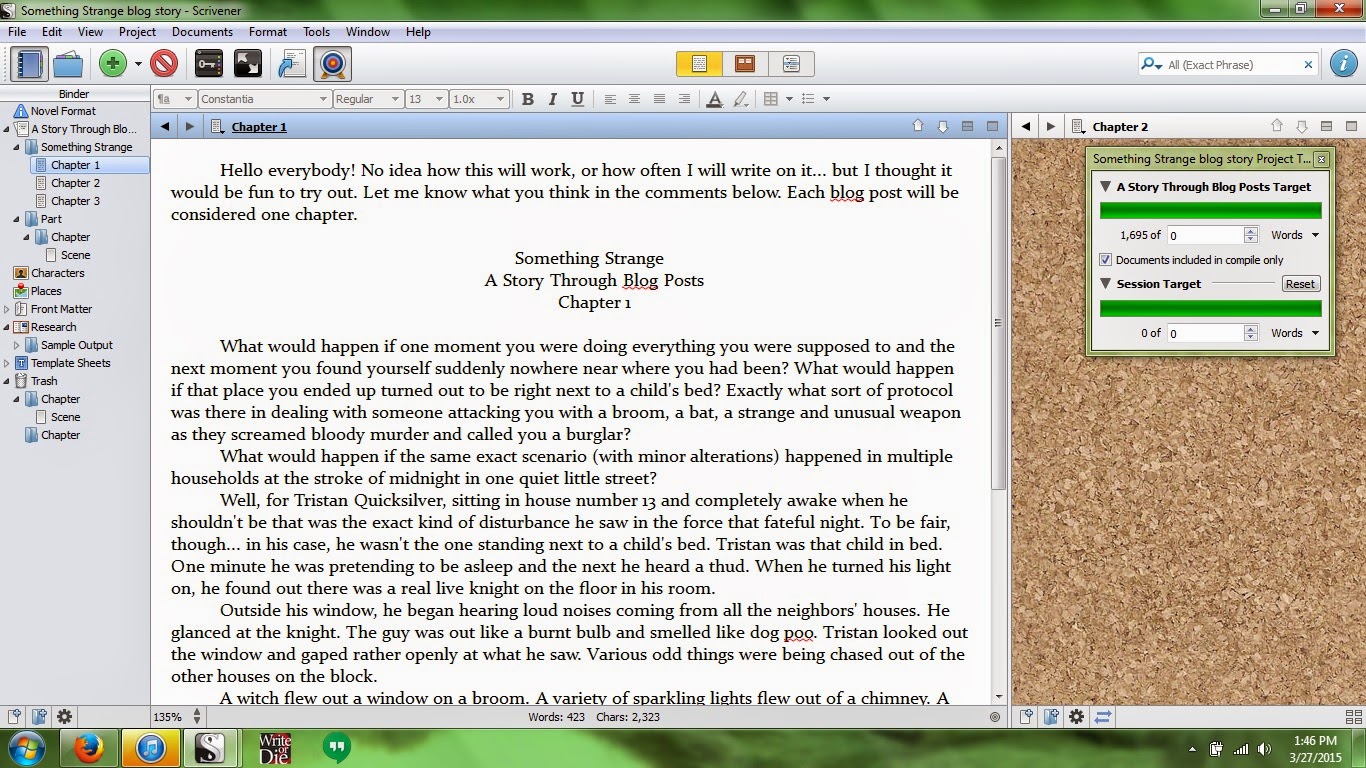This screenshot has height=768, width=1366.
Task: Click the blue info icon top right
Action: (1344, 63)
